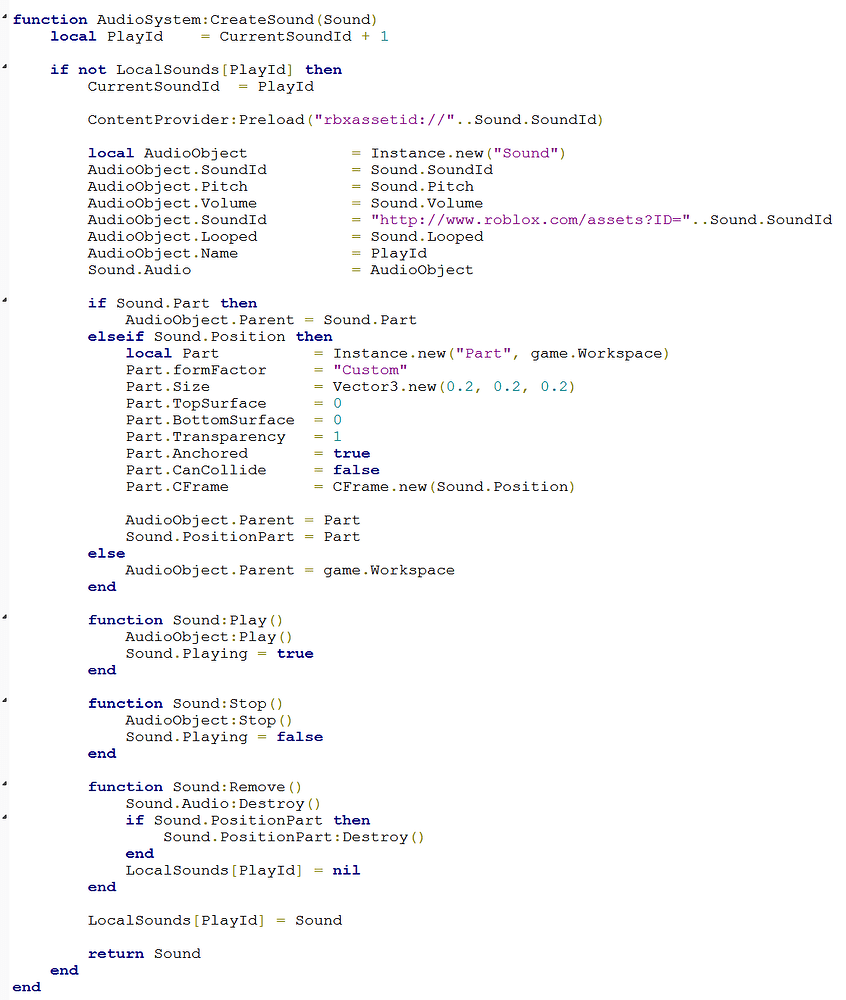
Task: Click the 'Sound.PositionPart = Part' line
Action: [243, 536]
